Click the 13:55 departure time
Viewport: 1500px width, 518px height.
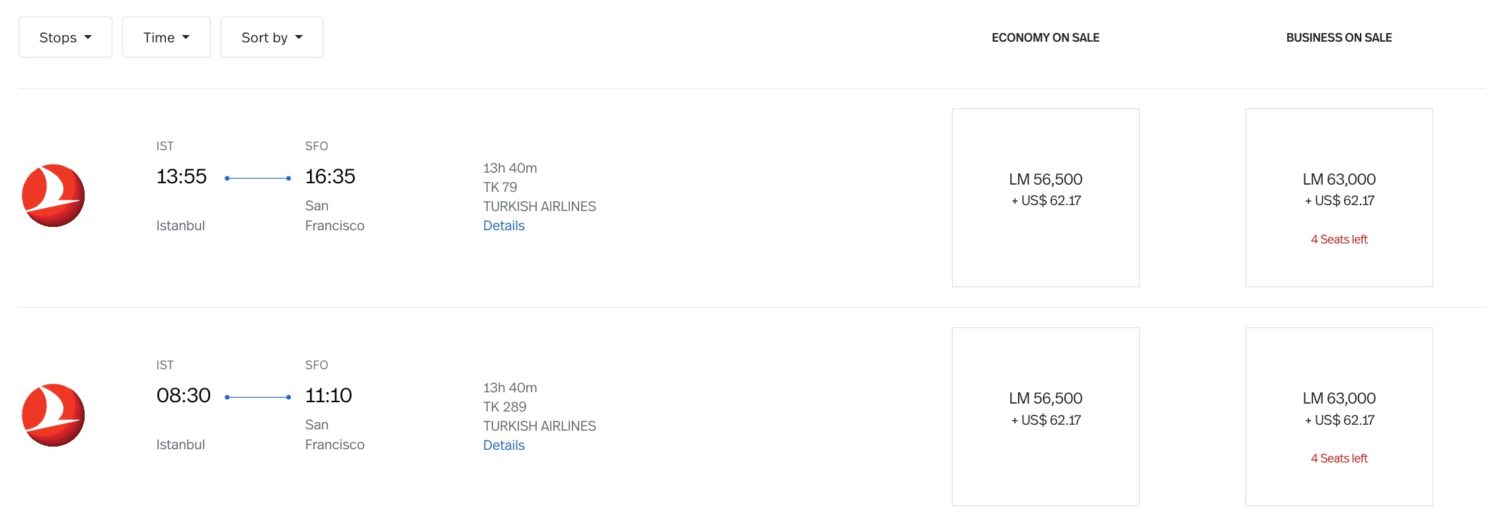click(182, 177)
